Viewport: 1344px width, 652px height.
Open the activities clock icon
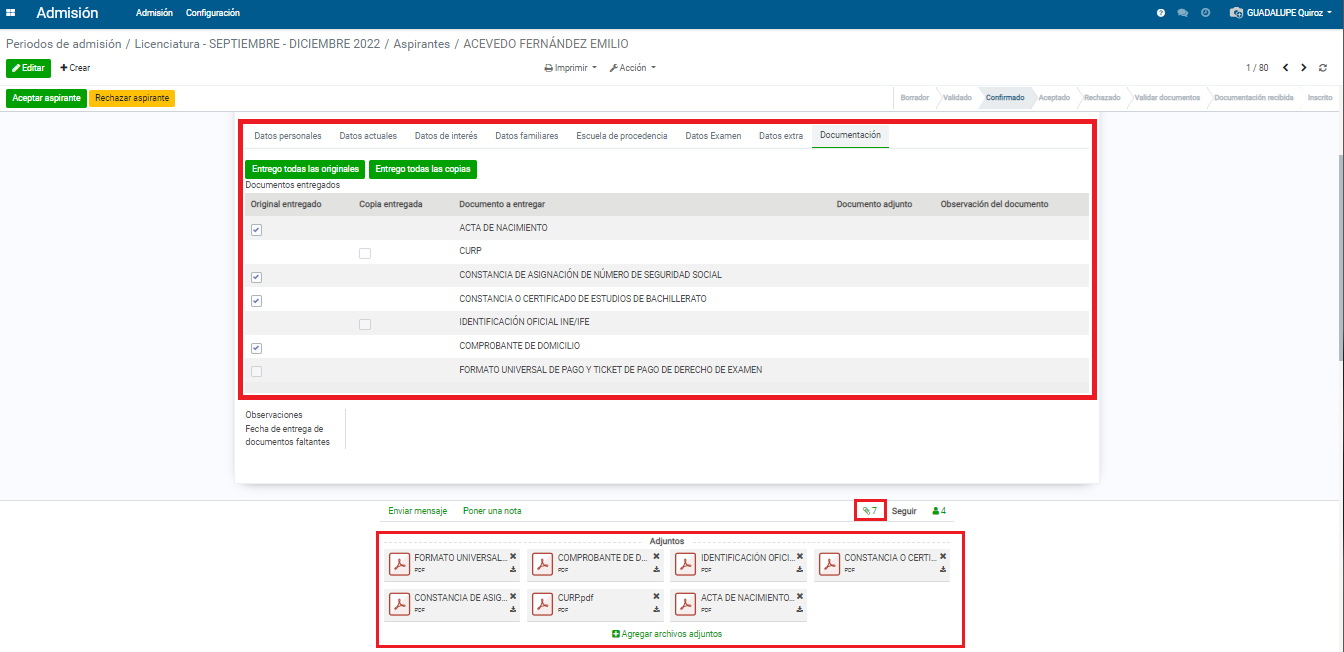point(1205,13)
